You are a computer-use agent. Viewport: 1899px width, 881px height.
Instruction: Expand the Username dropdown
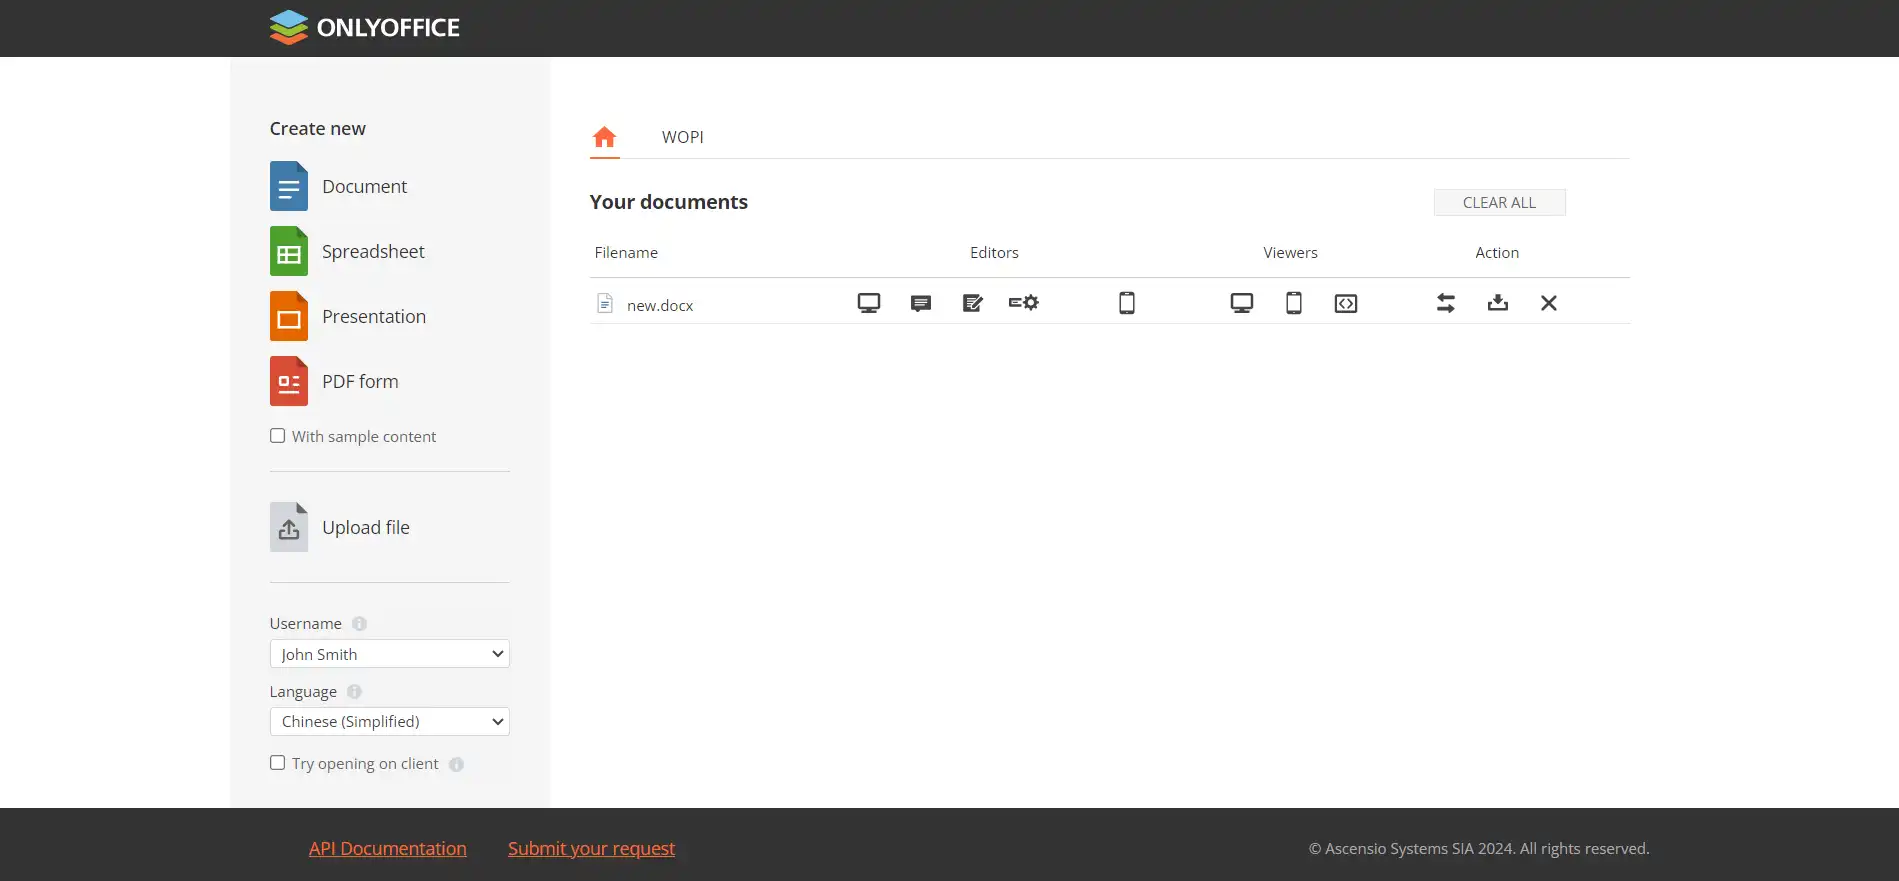tap(389, 654)
